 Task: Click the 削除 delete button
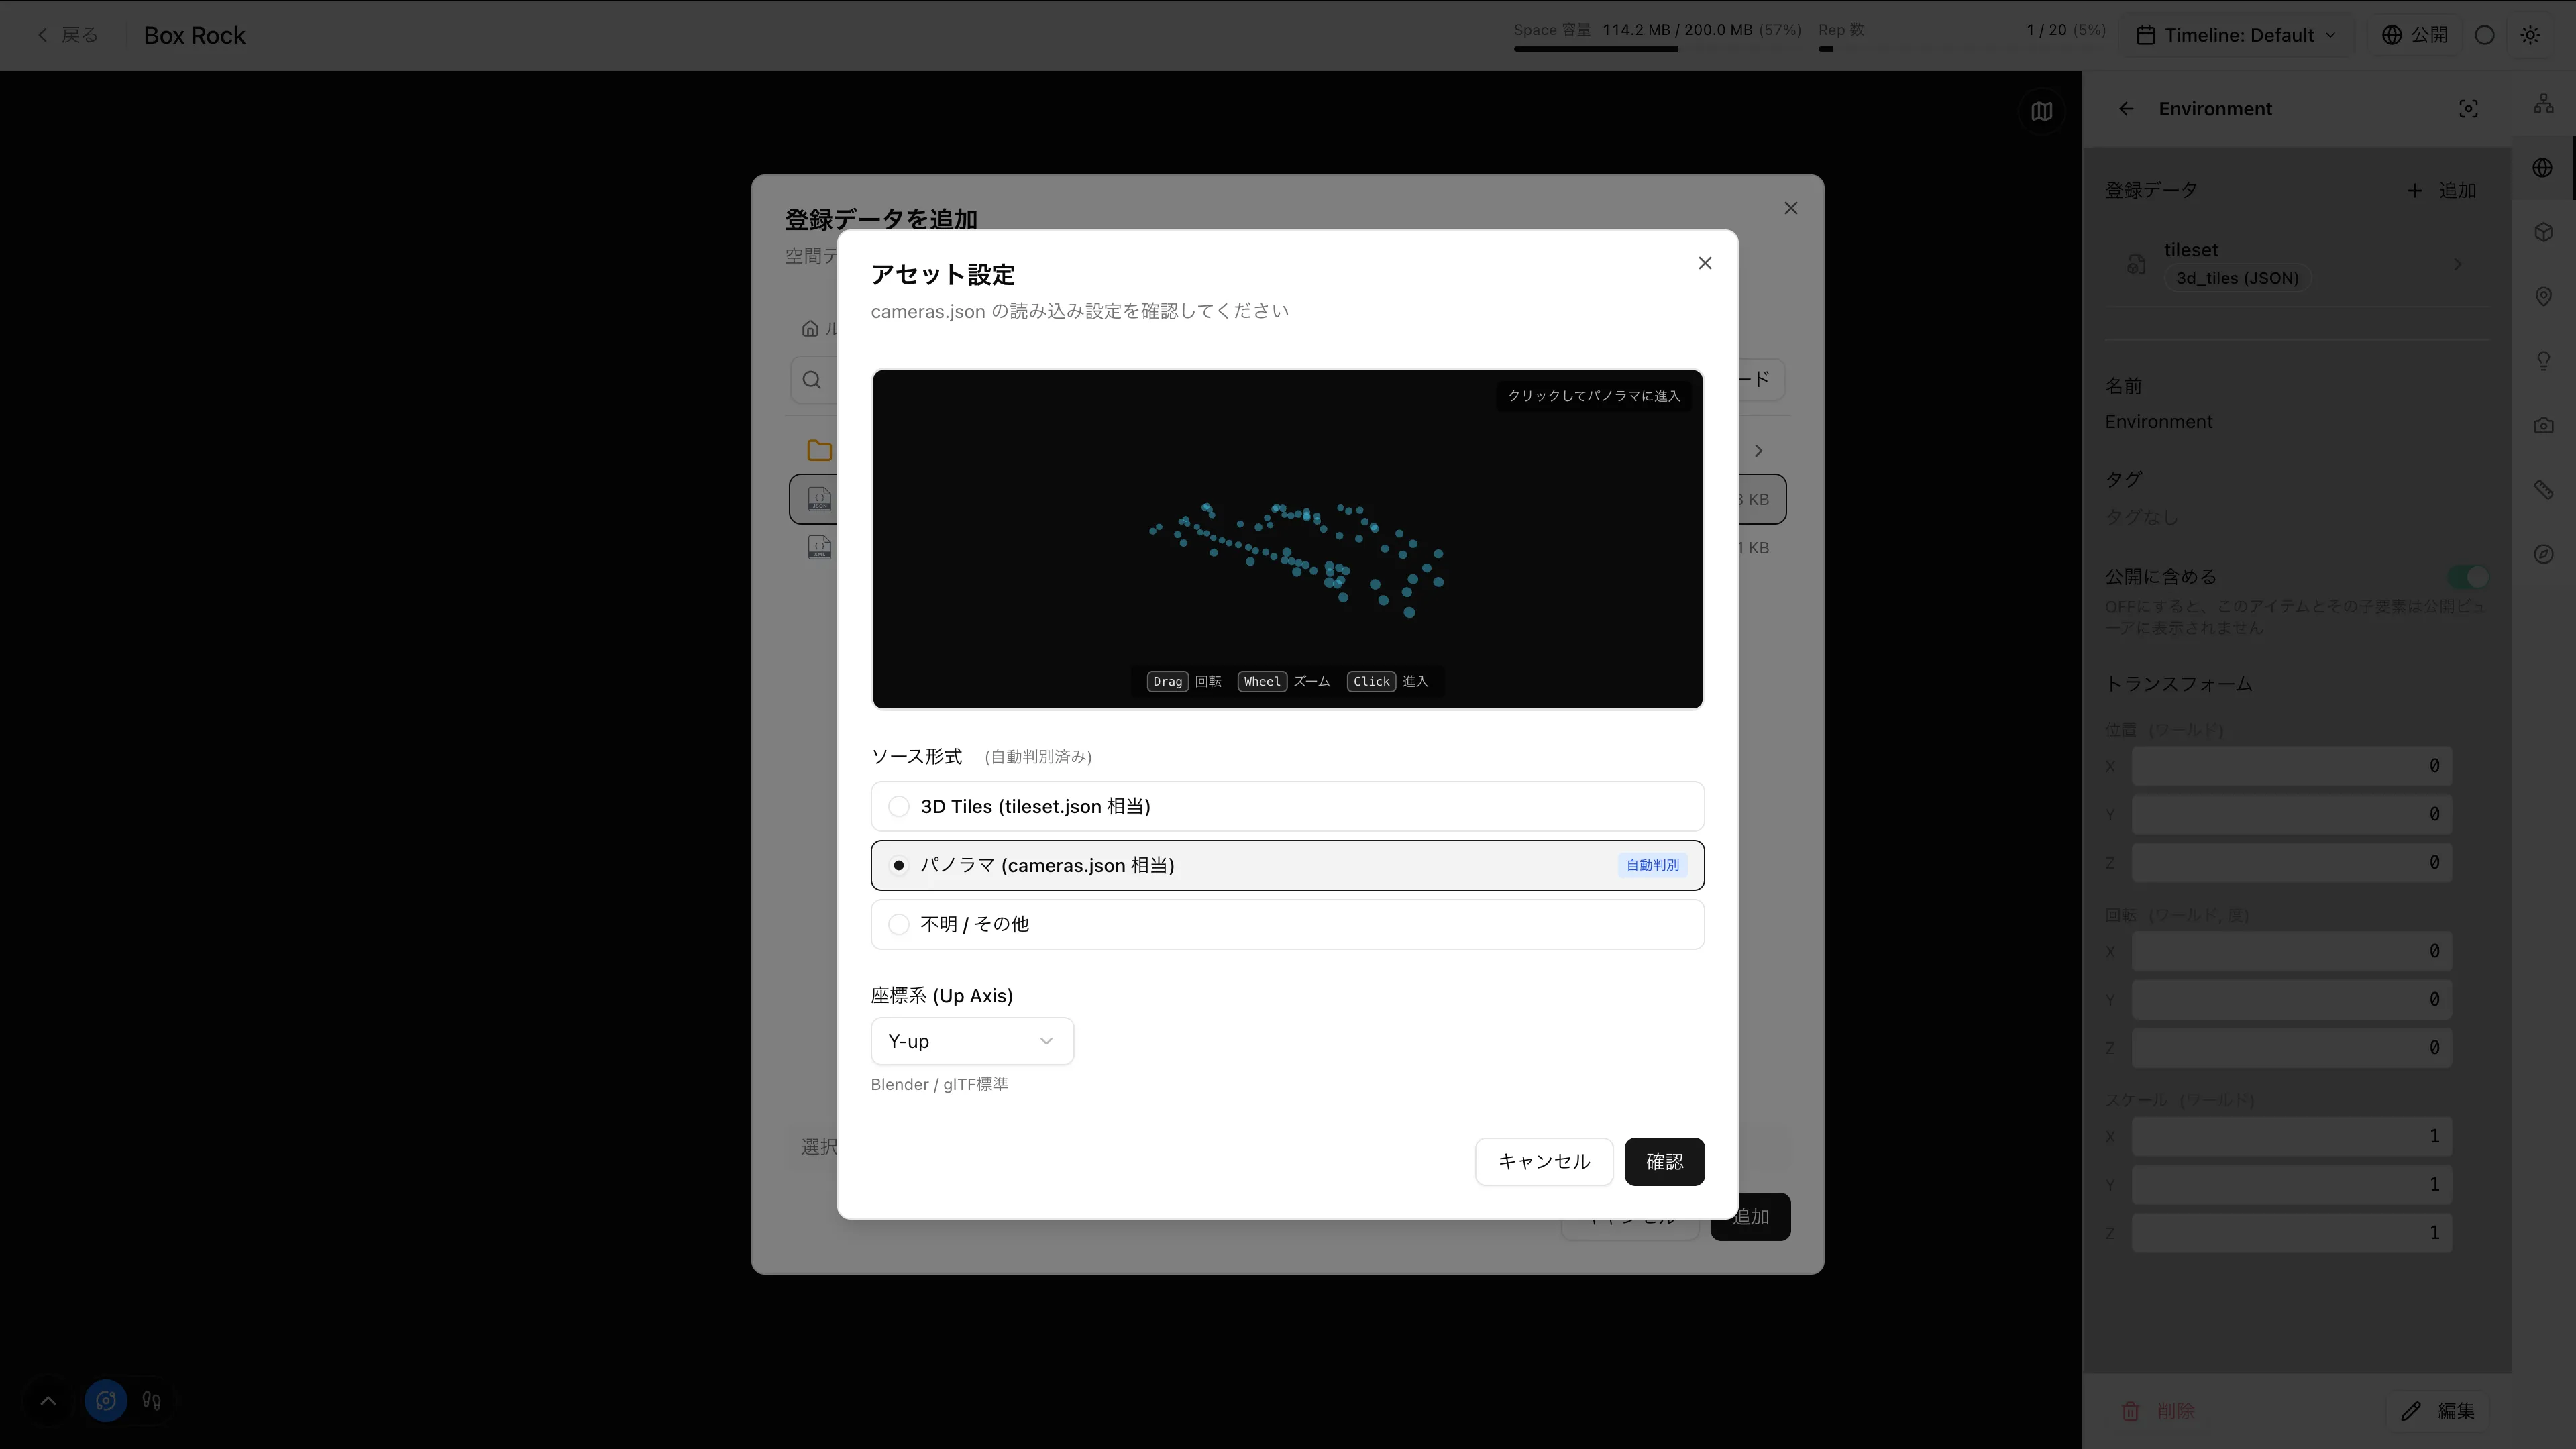pos(2158,1411)
